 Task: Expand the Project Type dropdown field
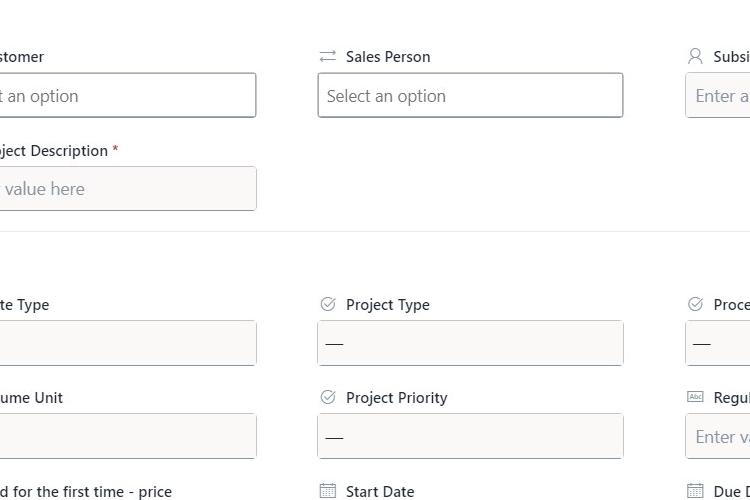470,343
